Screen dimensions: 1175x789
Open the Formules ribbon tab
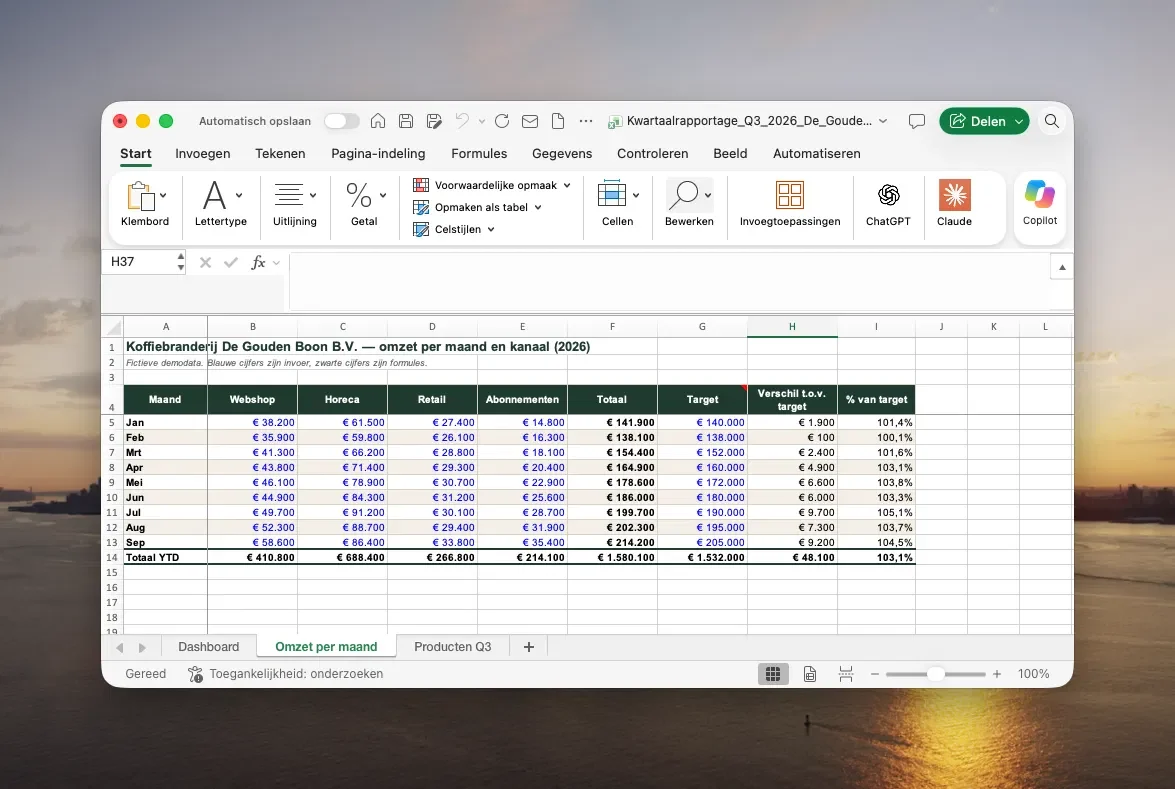(479, 154)
